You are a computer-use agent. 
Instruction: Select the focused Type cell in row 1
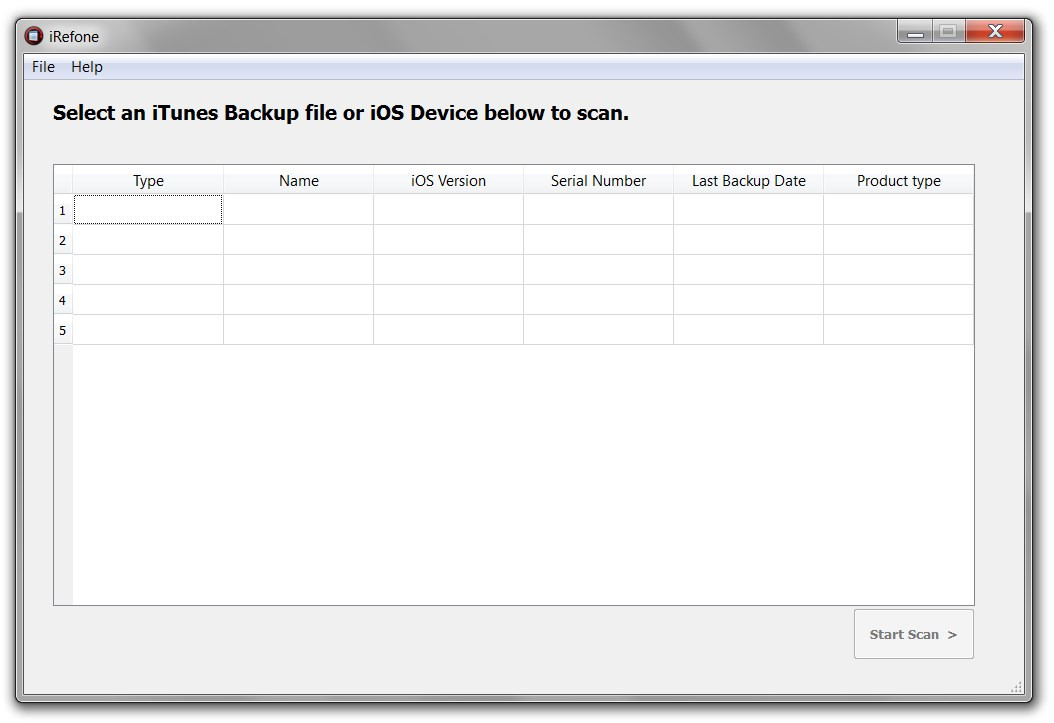(148, 210)
